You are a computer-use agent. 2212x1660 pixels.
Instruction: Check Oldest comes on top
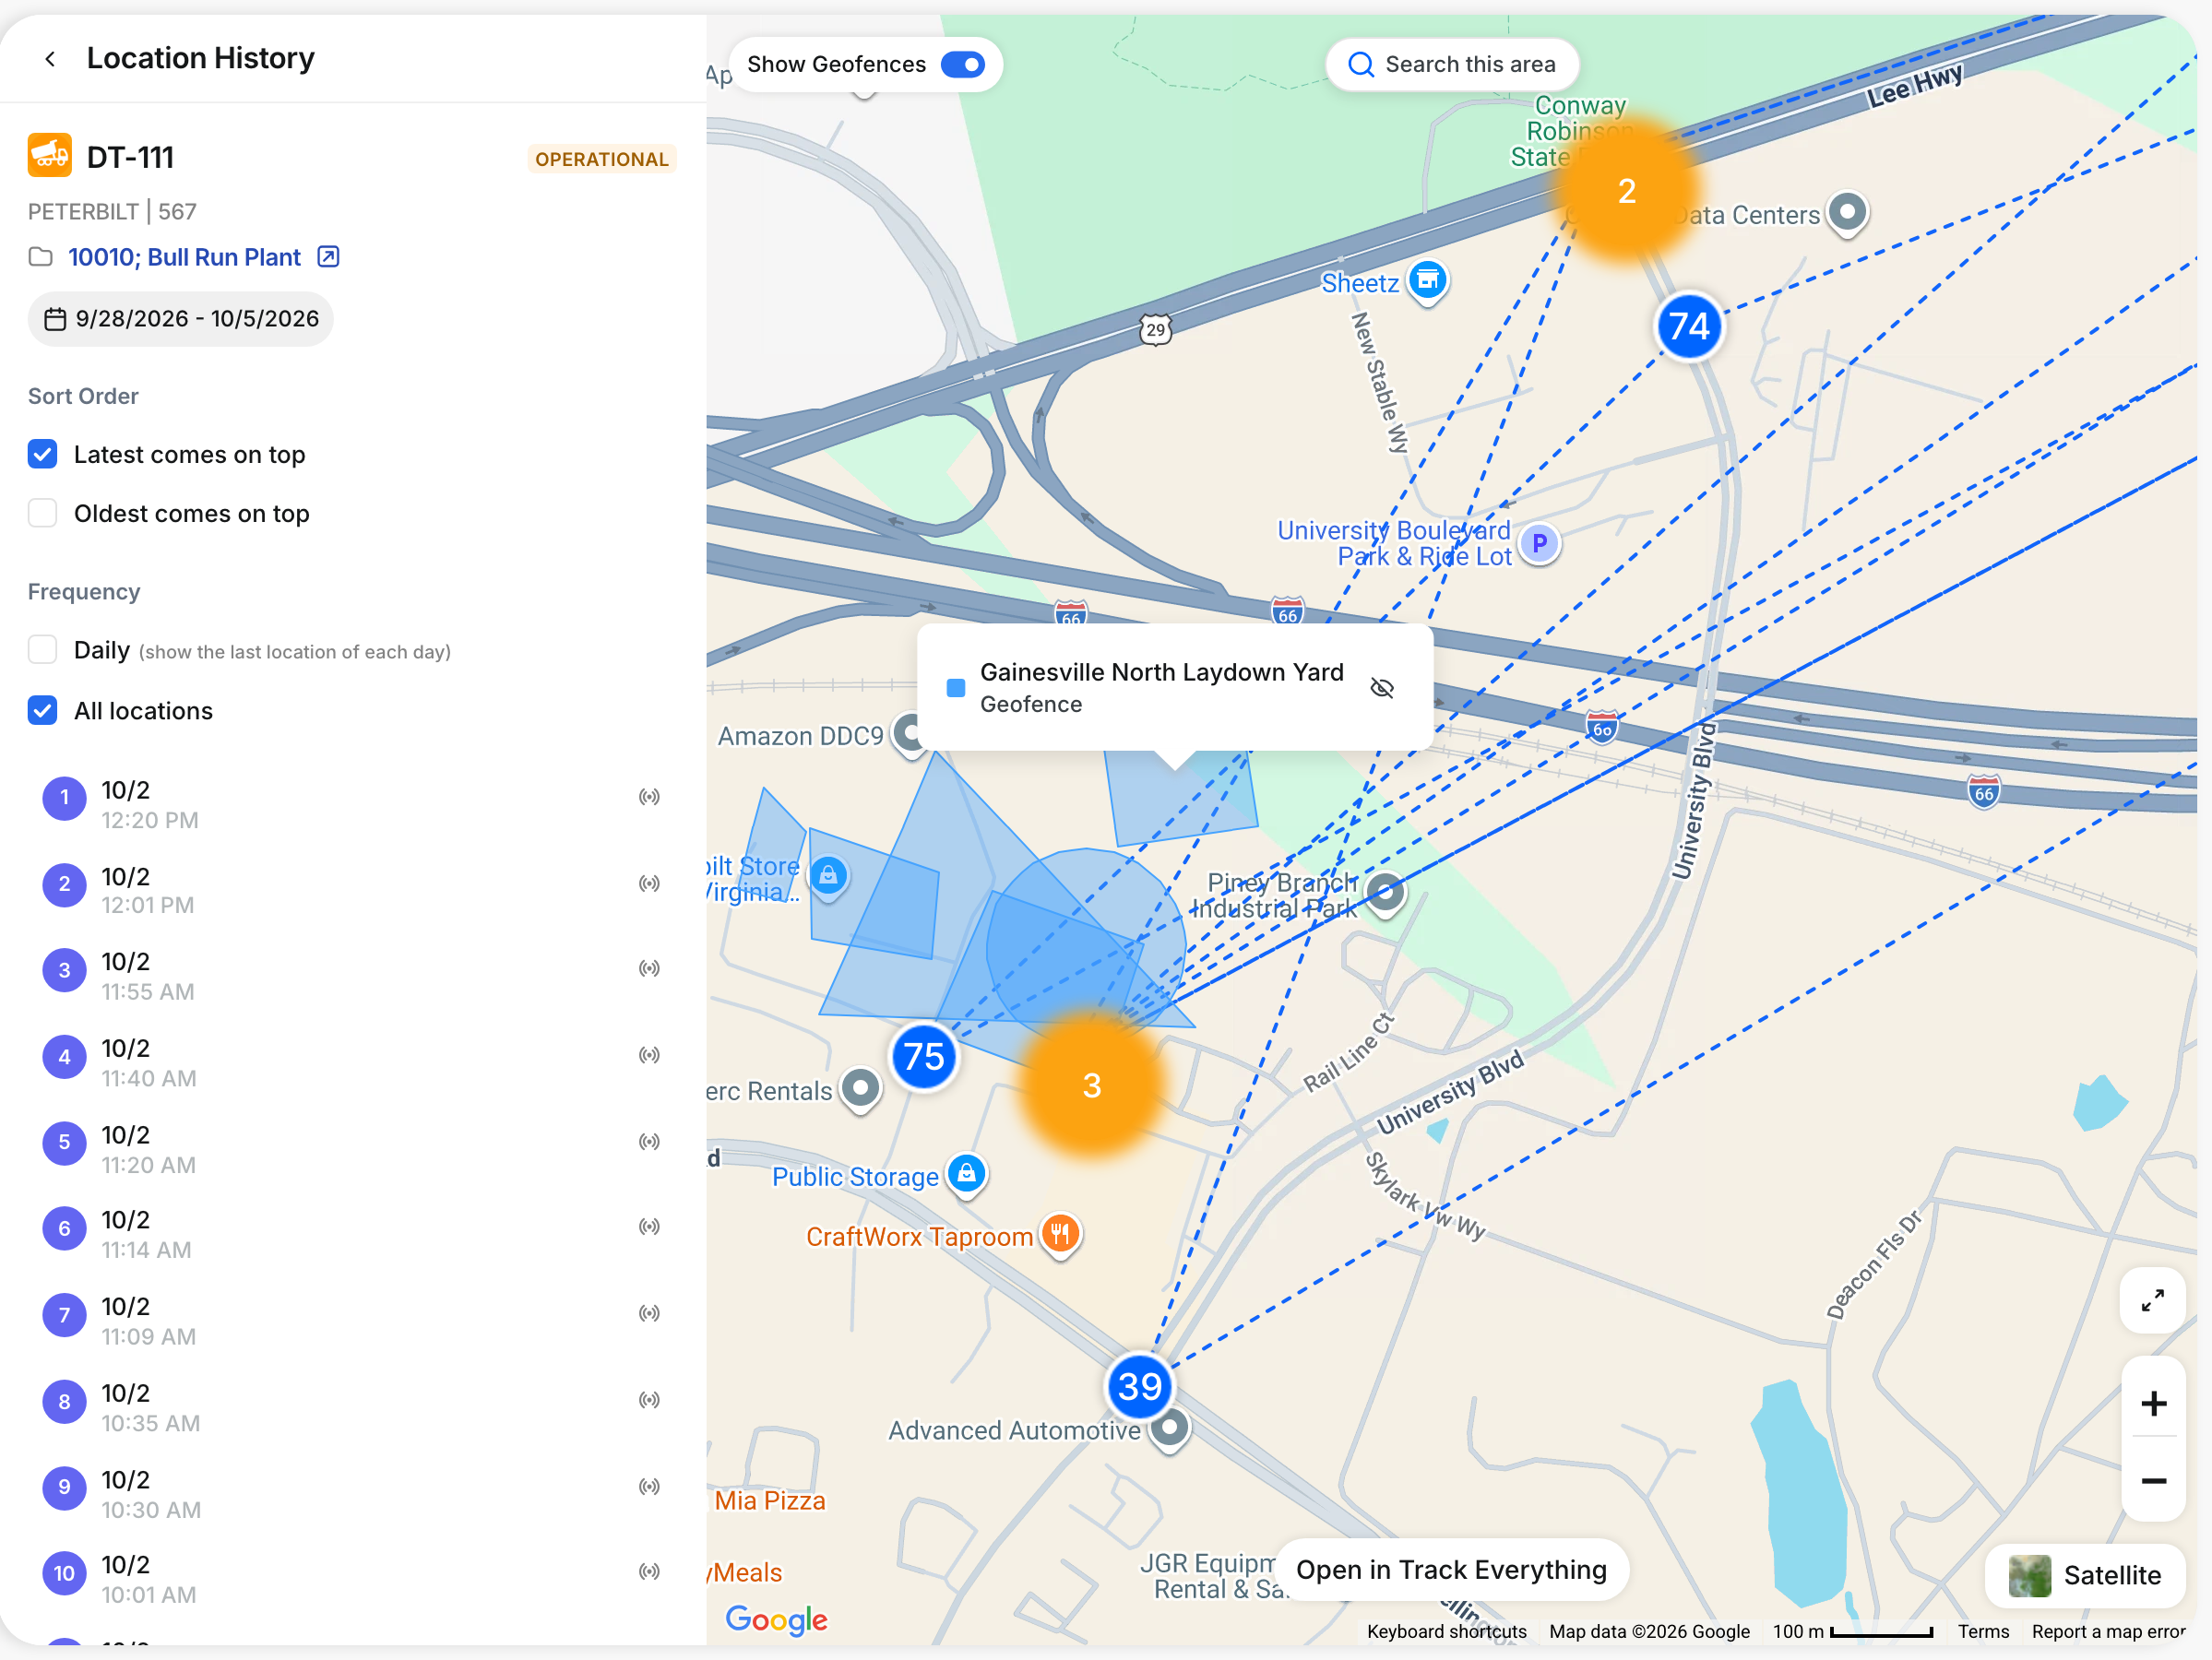coord(42,513)
